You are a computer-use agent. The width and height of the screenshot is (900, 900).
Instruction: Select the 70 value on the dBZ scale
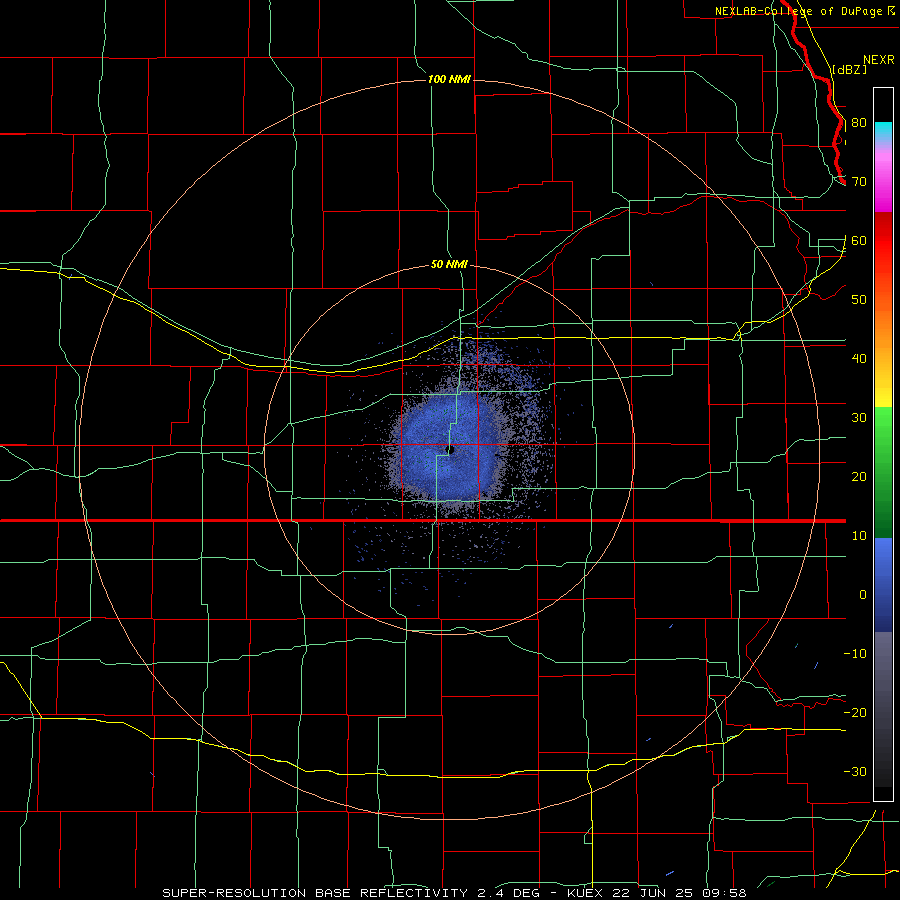tap(859, 182)
